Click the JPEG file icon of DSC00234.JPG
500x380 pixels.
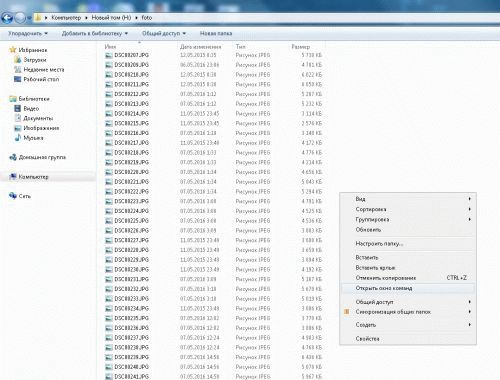(109, 309)
